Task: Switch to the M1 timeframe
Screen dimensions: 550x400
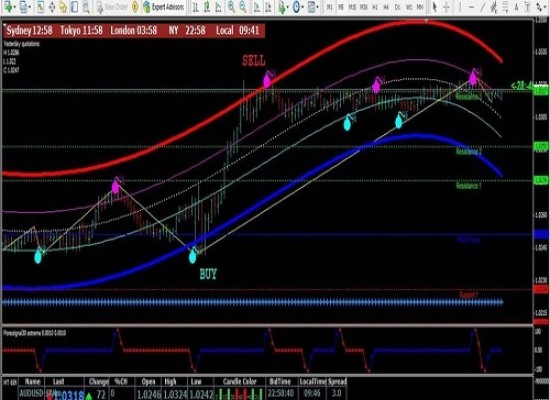Action: click(329, 7)
